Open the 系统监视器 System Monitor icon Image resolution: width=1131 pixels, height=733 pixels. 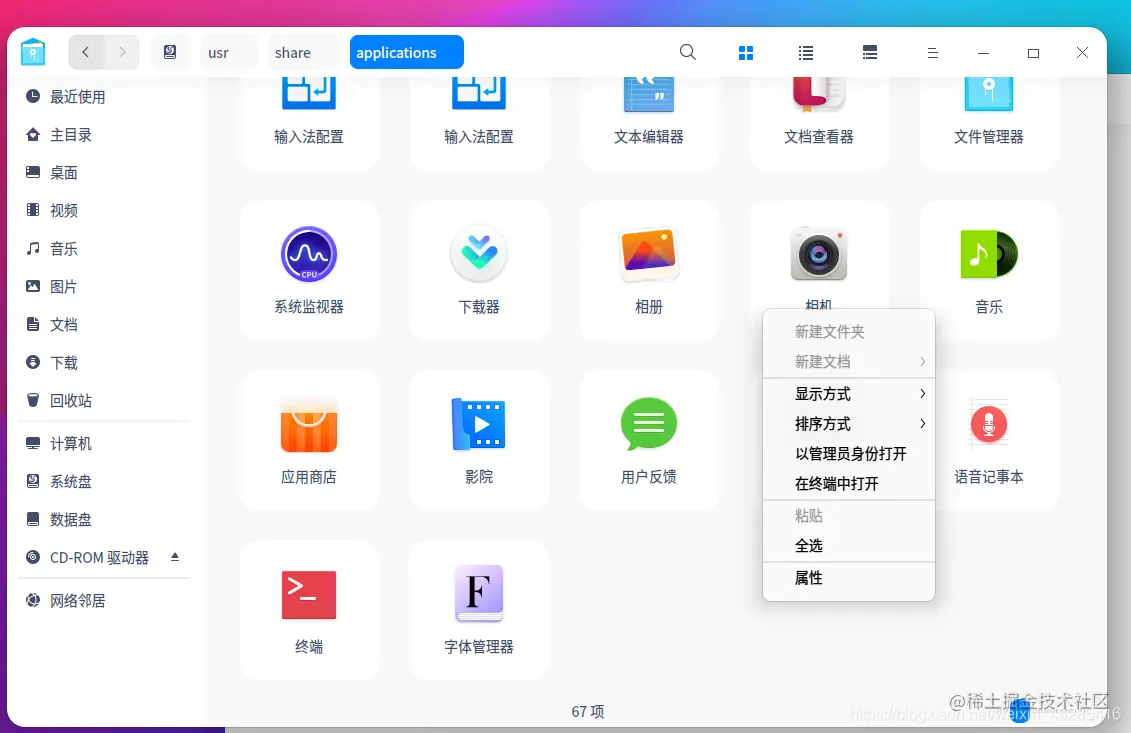(309, 254)
